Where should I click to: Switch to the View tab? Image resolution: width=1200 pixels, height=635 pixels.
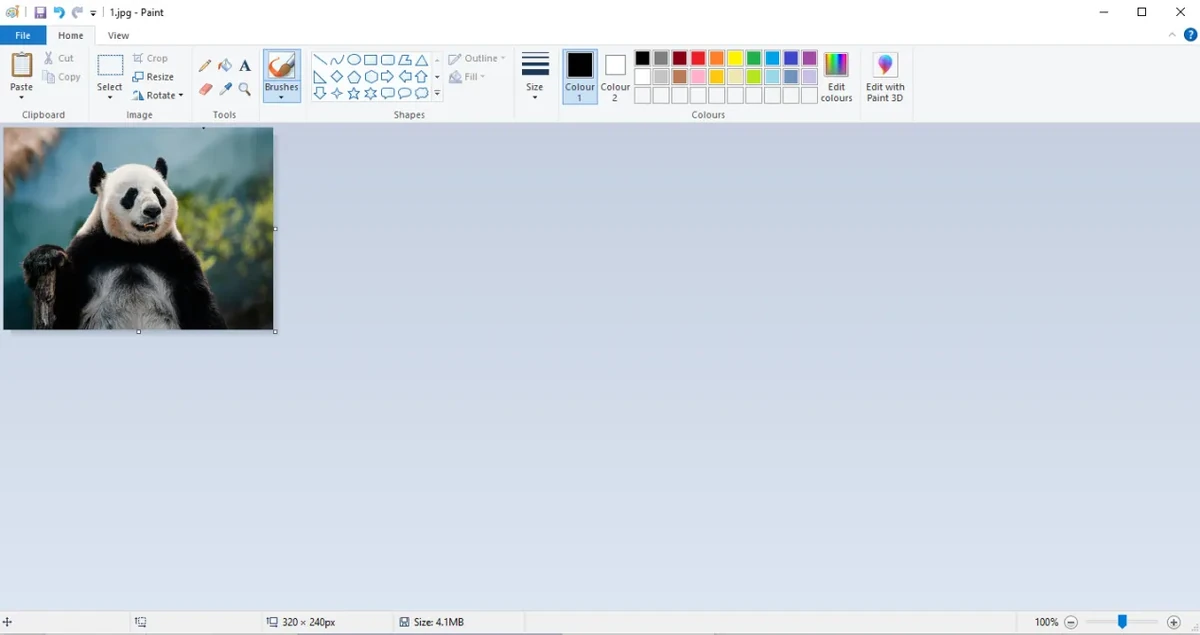118,35
